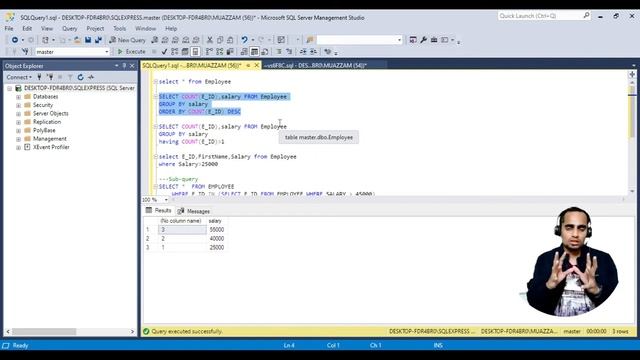Click the Parse checkmark icon
This screenshot has width=640, height=360.
[164, 52]
